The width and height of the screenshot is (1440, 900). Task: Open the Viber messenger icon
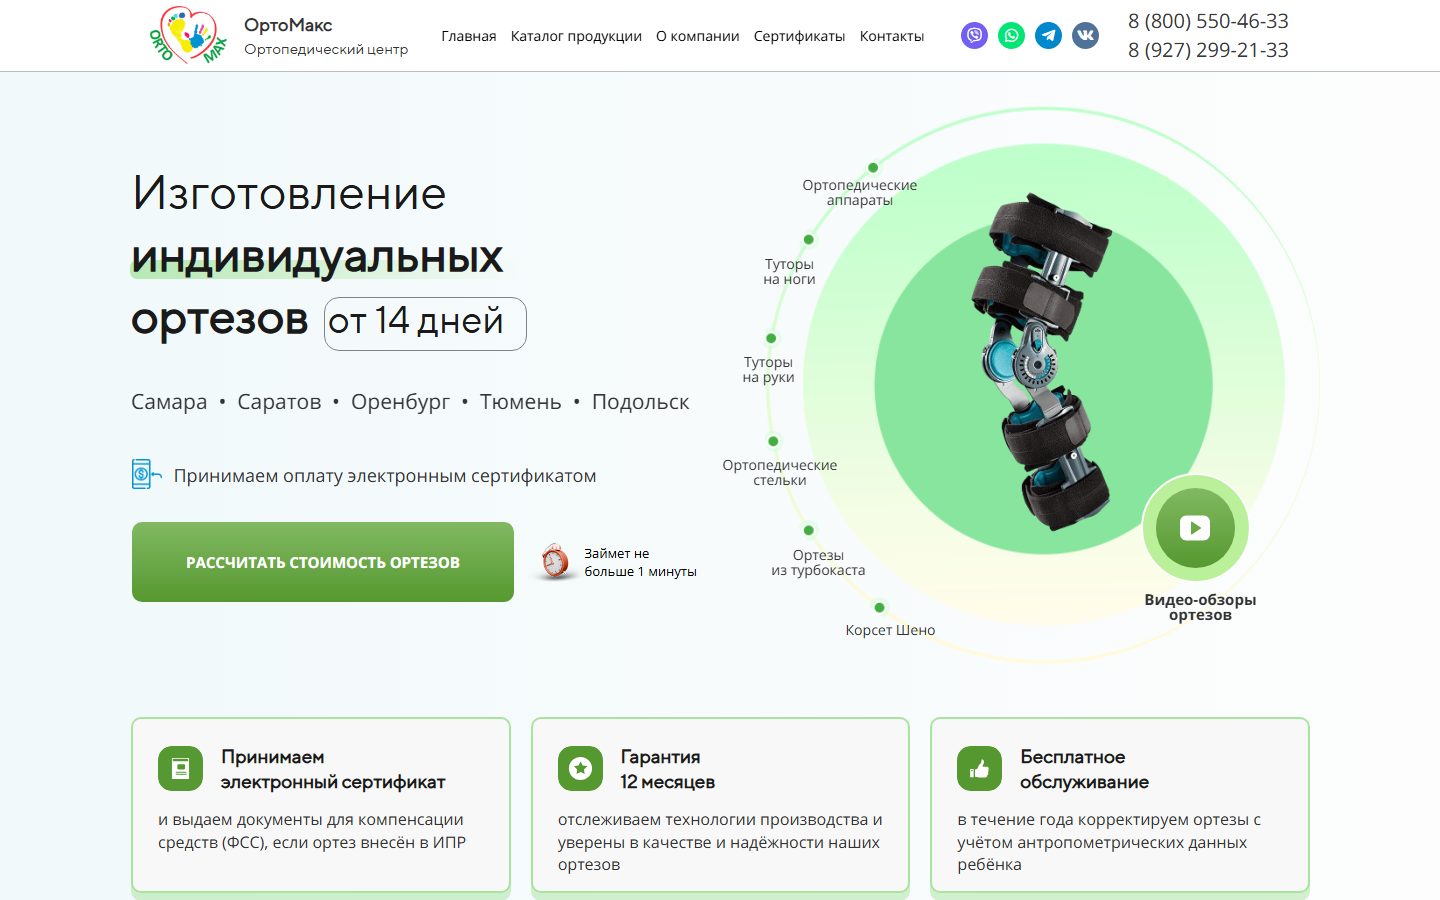click(x=974, y=36)
